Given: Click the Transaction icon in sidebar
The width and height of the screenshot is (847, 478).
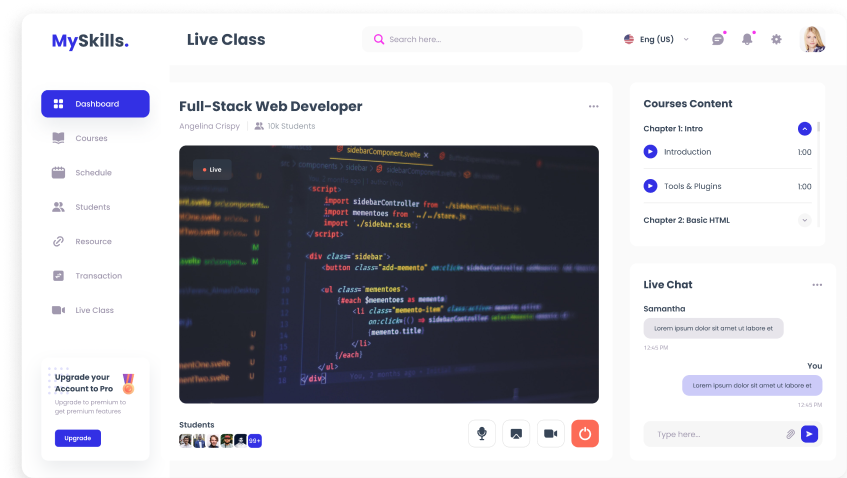Looking at the screenshot, I should pos(58,275).
